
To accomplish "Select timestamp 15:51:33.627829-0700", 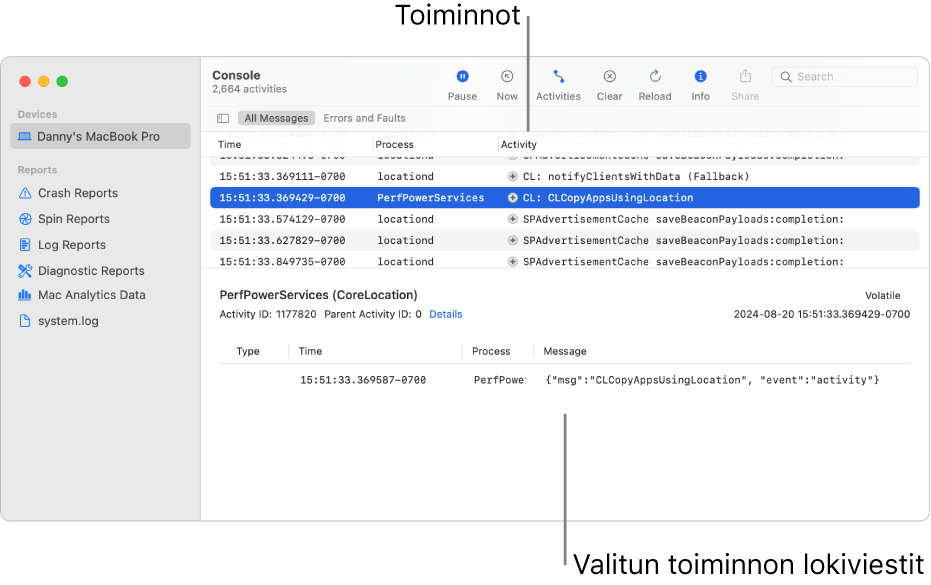I will pos(282,241).
